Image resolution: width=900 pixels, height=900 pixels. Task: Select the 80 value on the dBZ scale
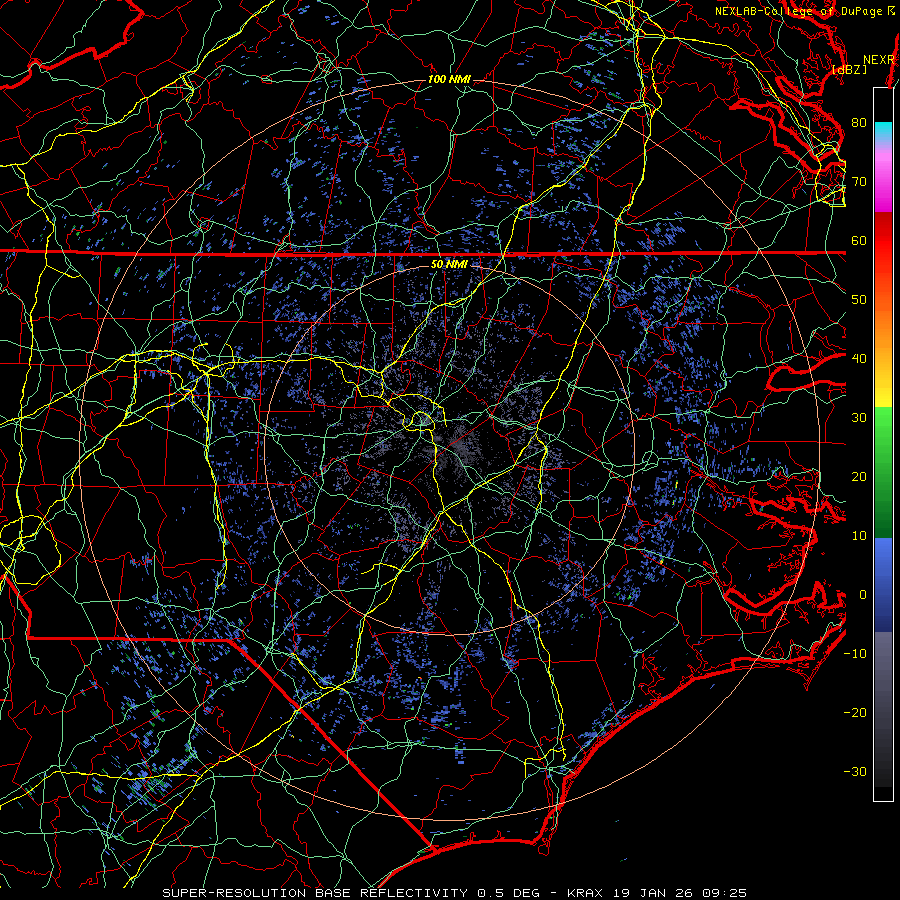coord(859,122)
